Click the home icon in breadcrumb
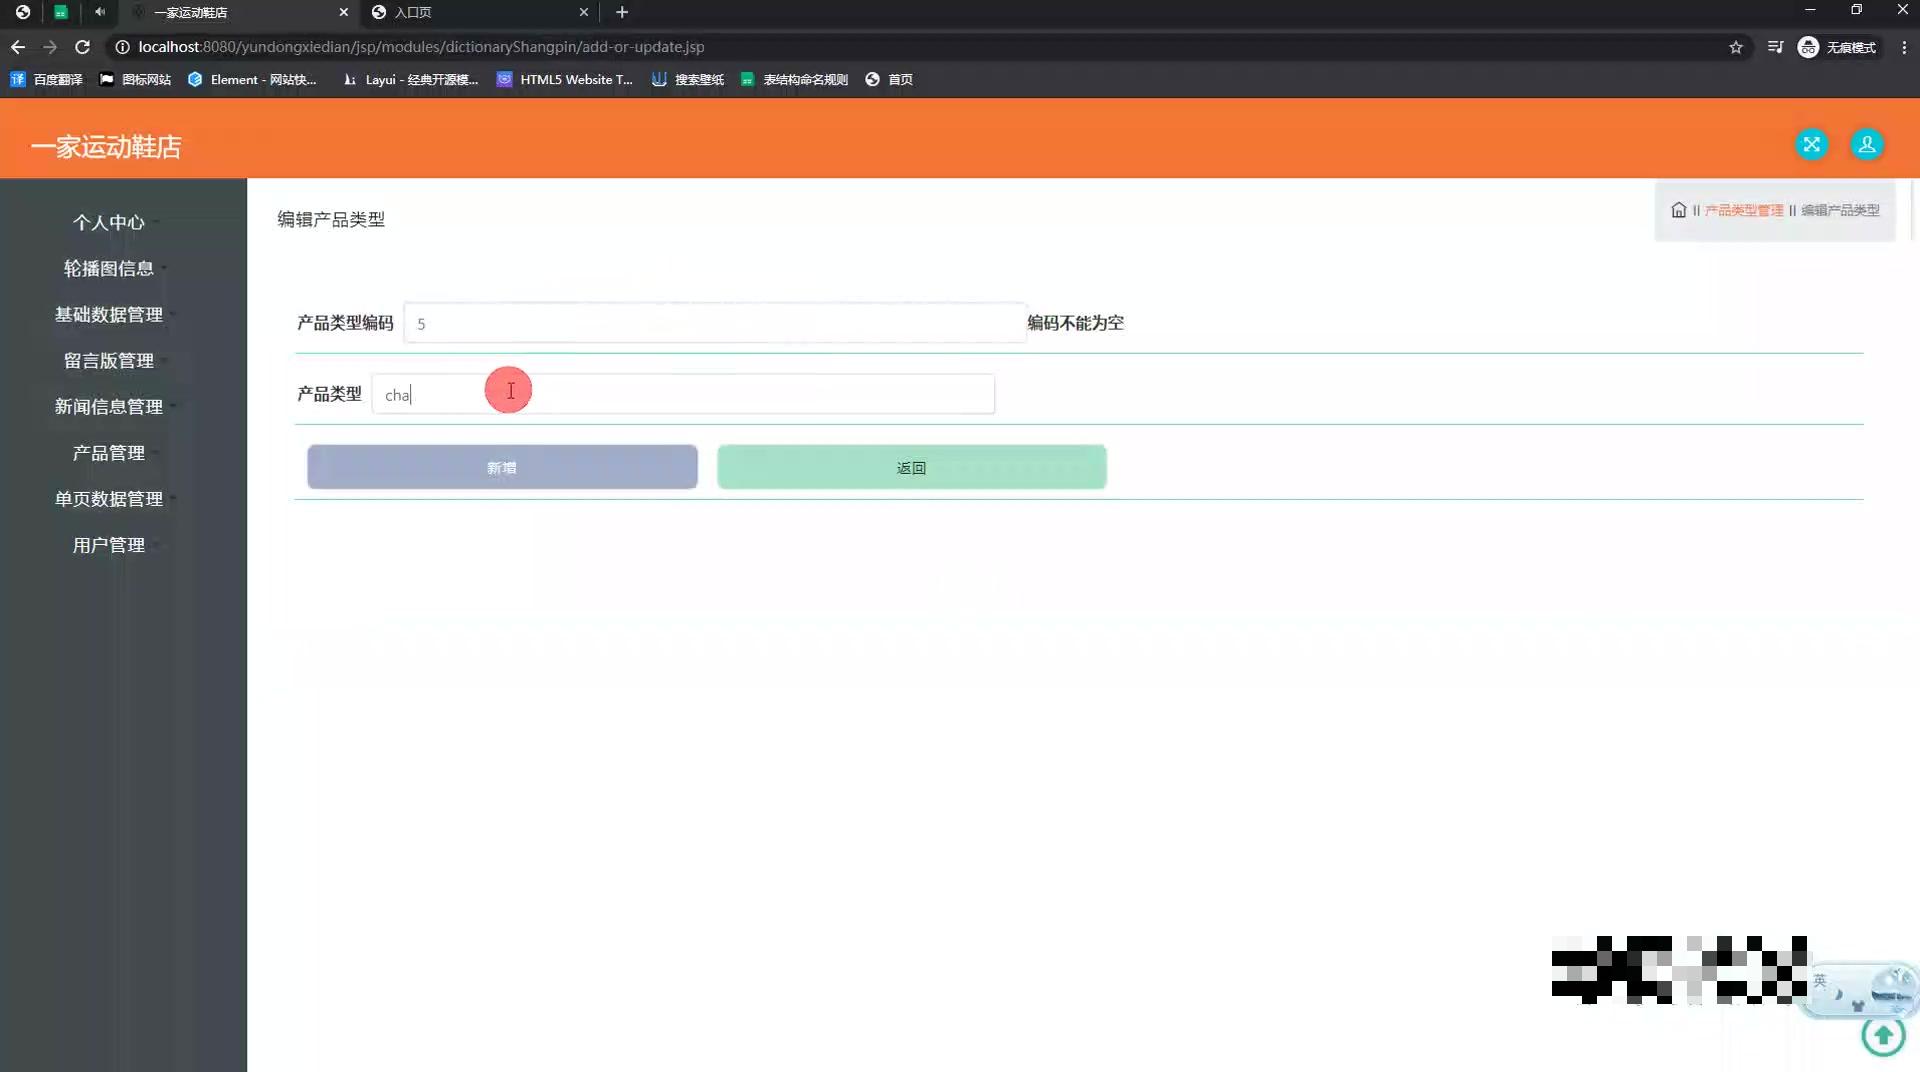This screenshot has height=1072, width=1920. 1678,210
